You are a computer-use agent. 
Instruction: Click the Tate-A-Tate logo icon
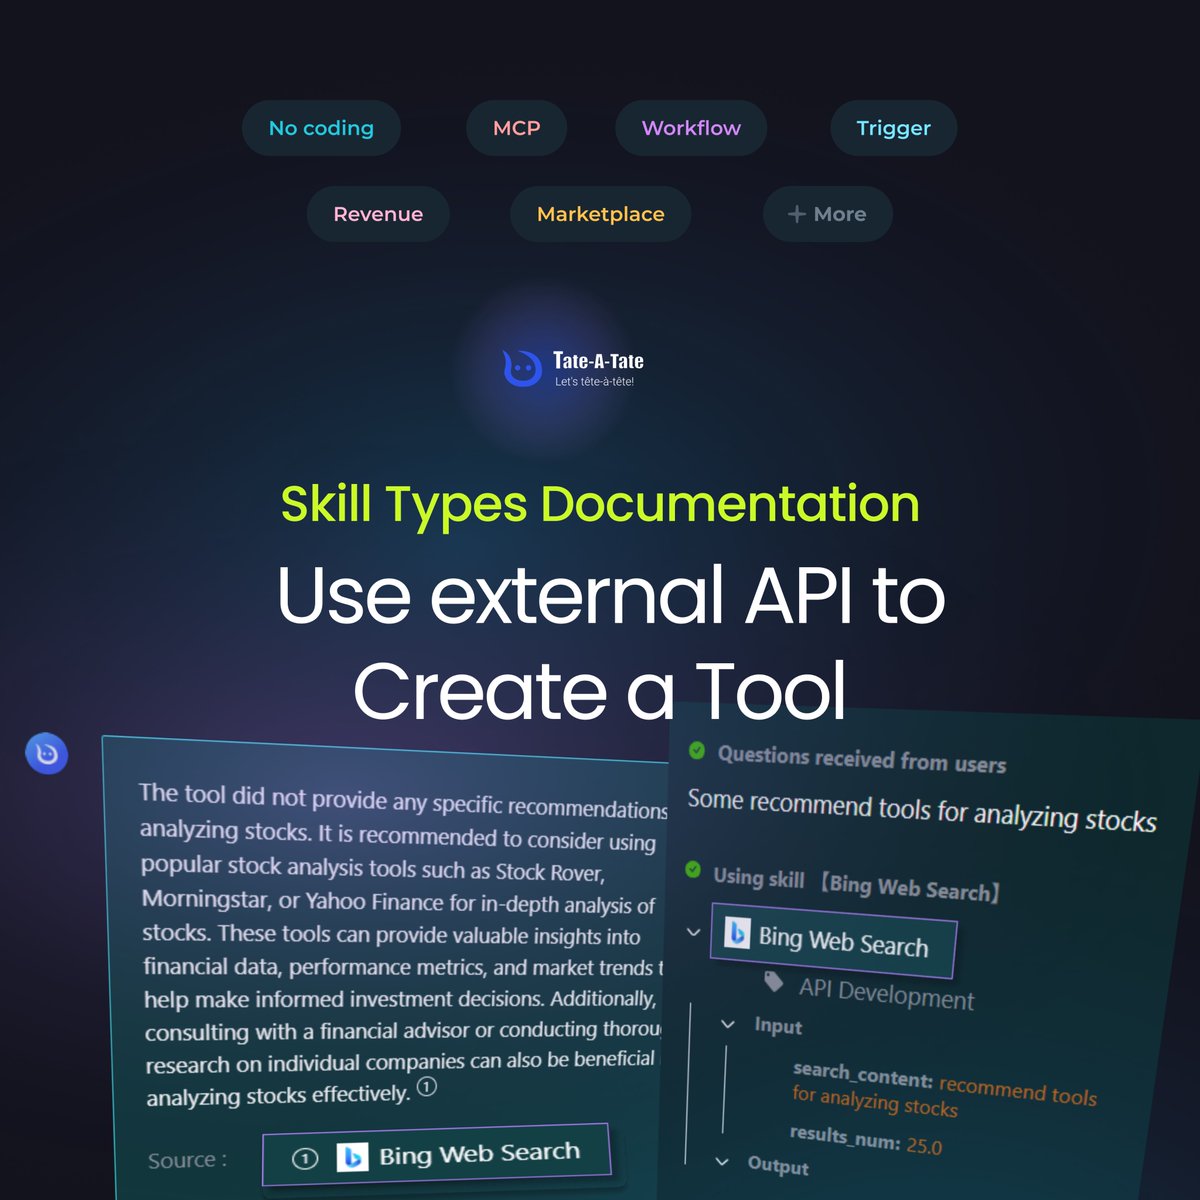click(x=522, y=368)
